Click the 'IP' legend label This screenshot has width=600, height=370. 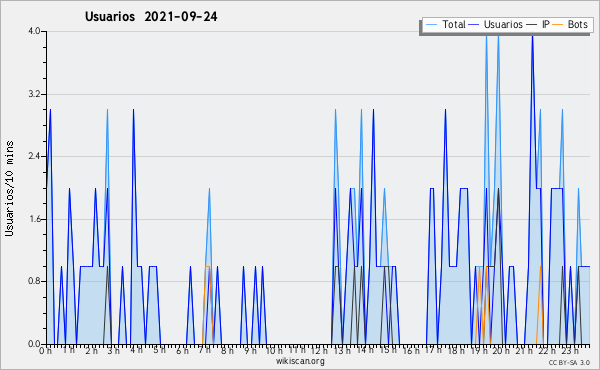click(546, 24)
